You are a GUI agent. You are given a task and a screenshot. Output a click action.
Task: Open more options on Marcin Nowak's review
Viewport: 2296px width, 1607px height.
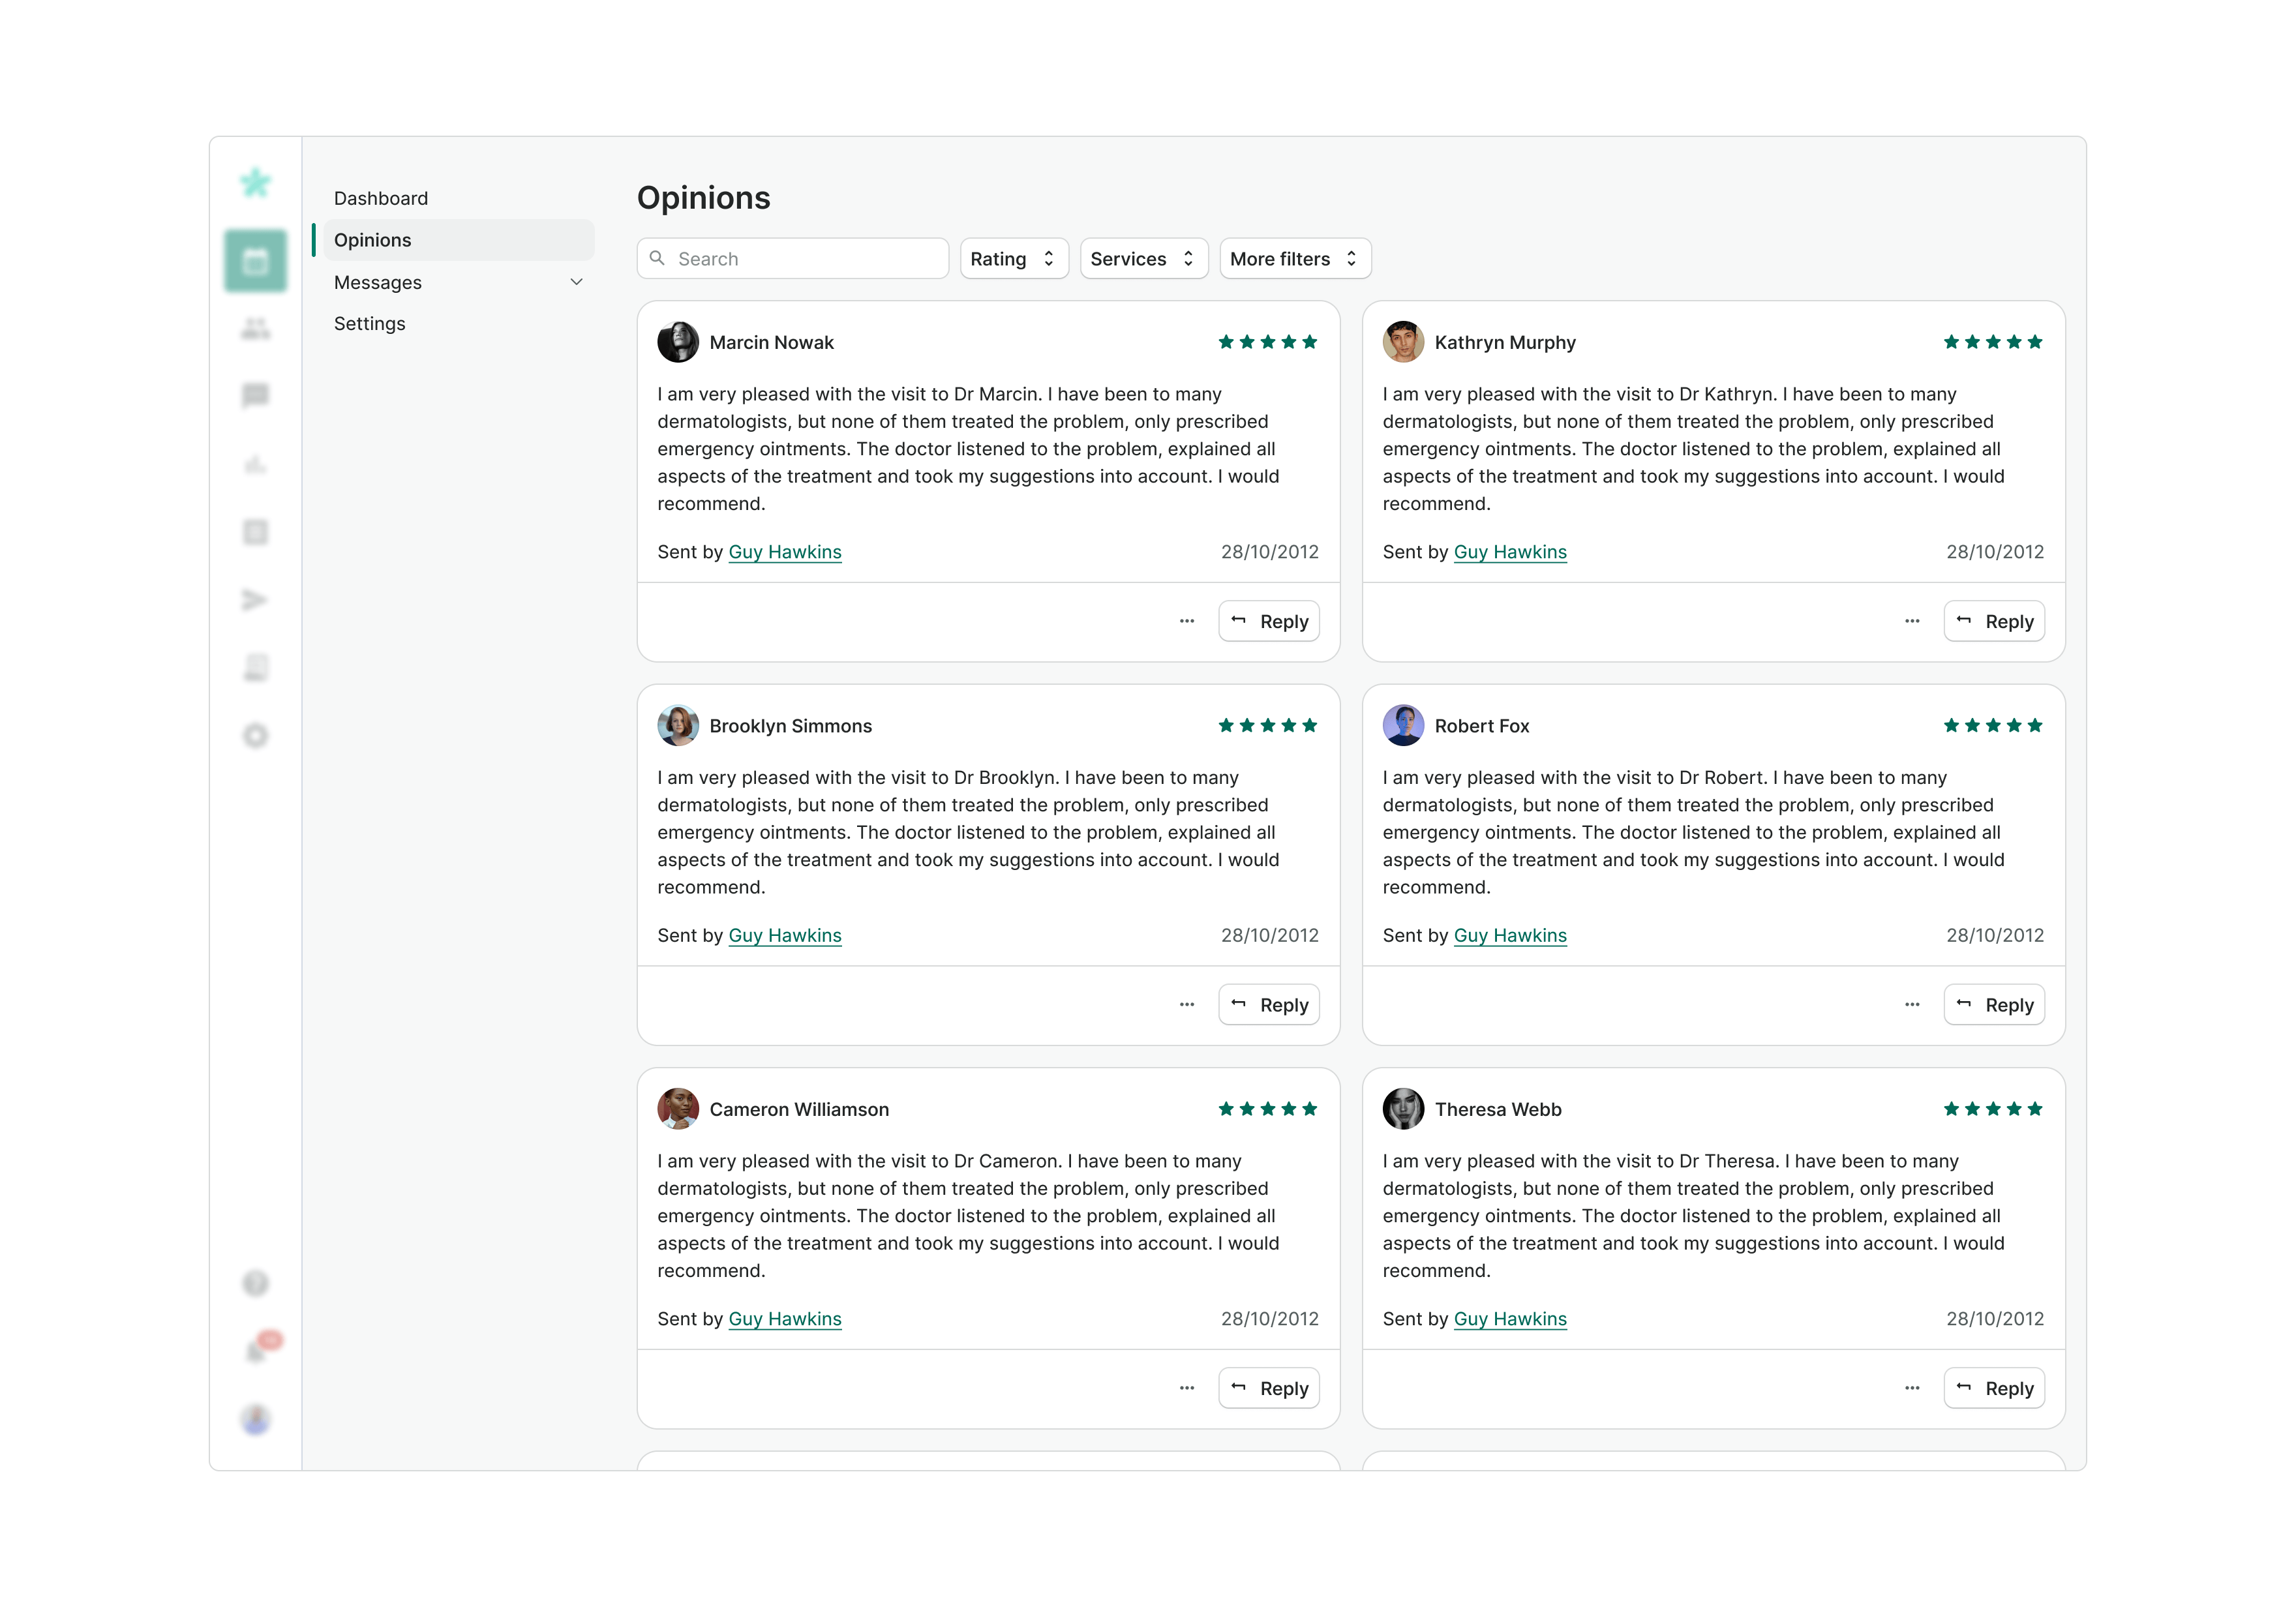point(1186,621)
